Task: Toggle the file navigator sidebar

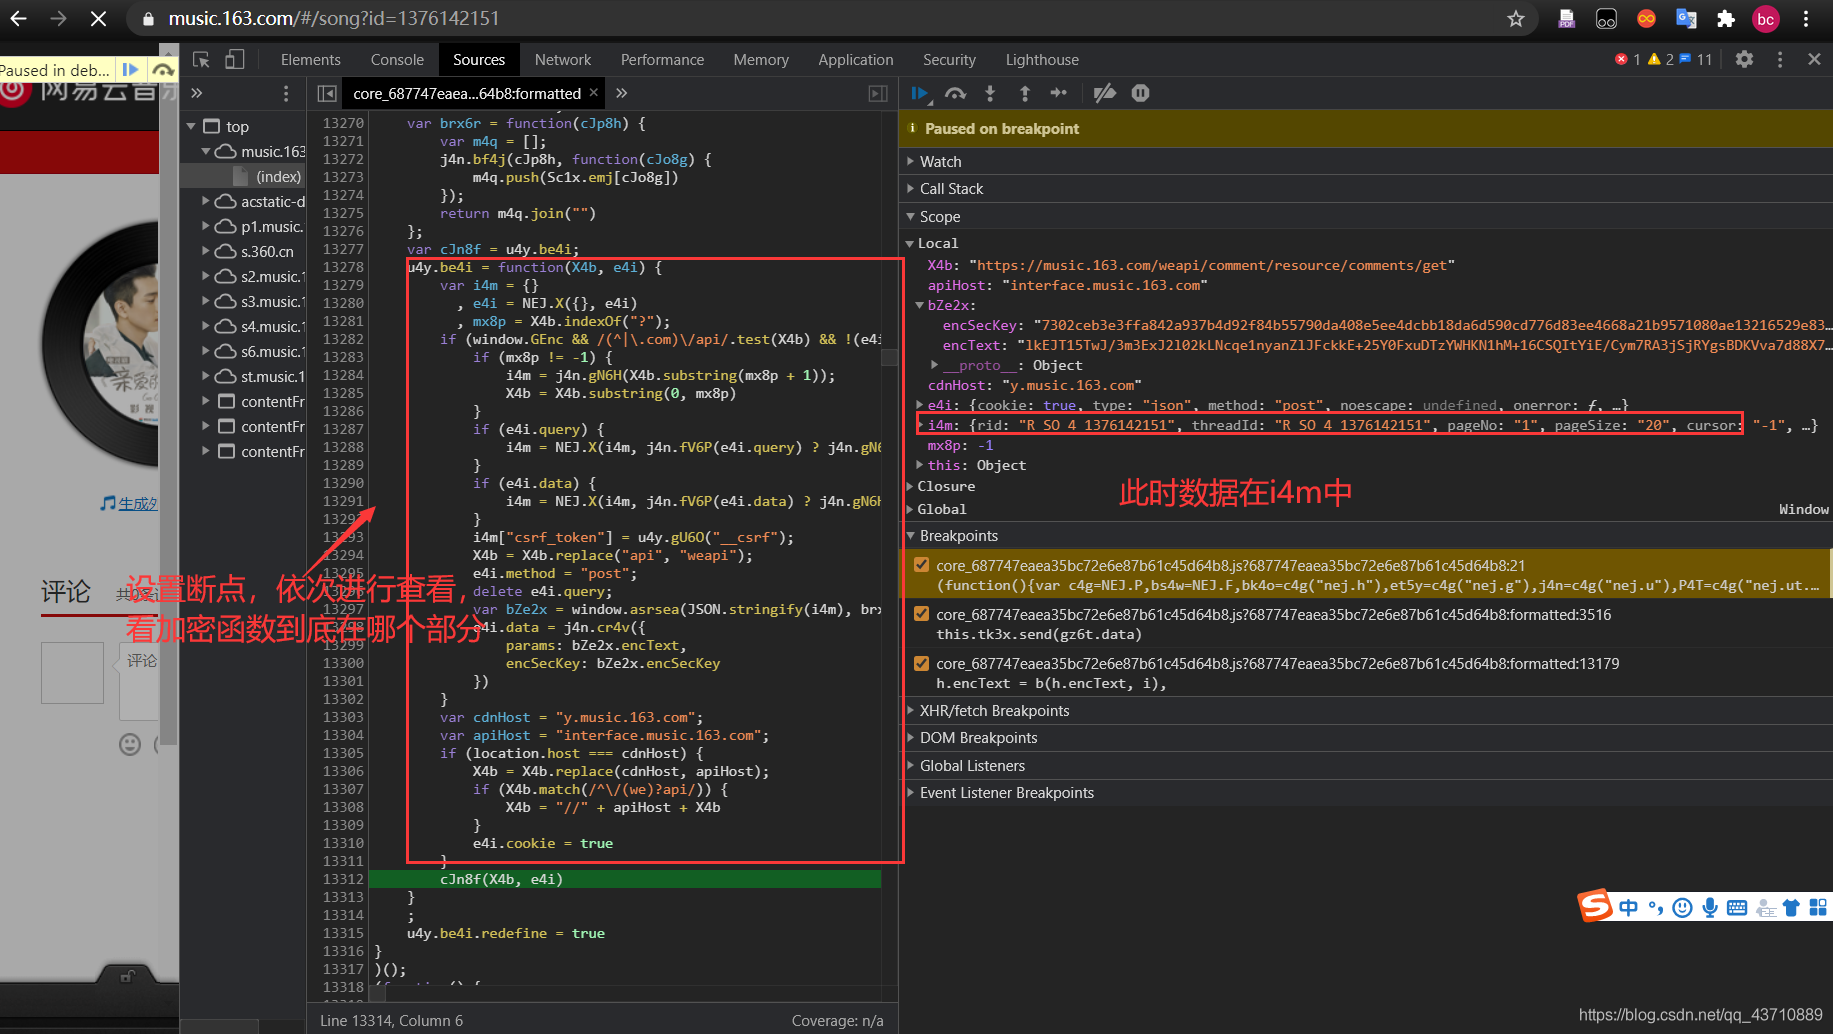Action: [327, 93]
